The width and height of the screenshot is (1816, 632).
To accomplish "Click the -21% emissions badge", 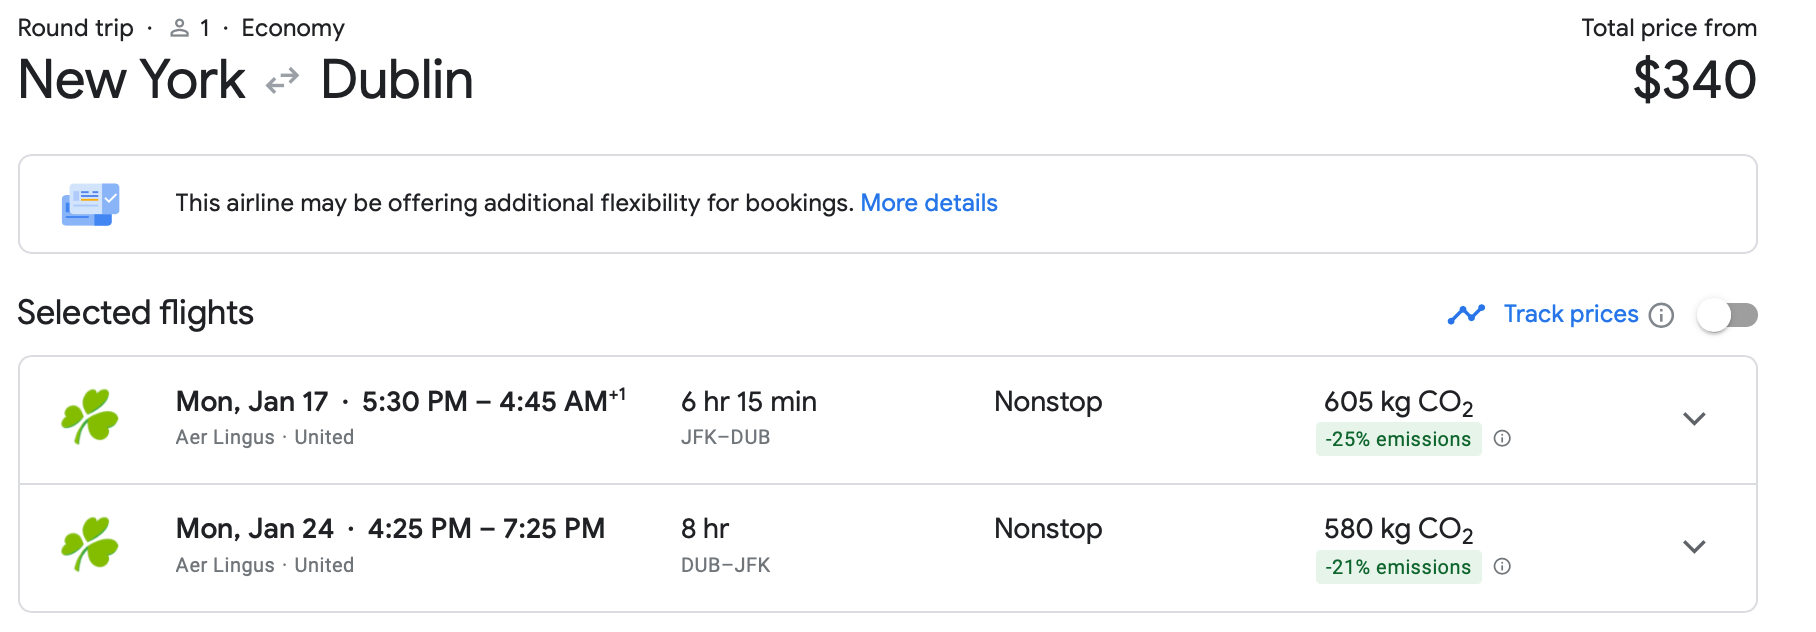I will click(1398, 567).
